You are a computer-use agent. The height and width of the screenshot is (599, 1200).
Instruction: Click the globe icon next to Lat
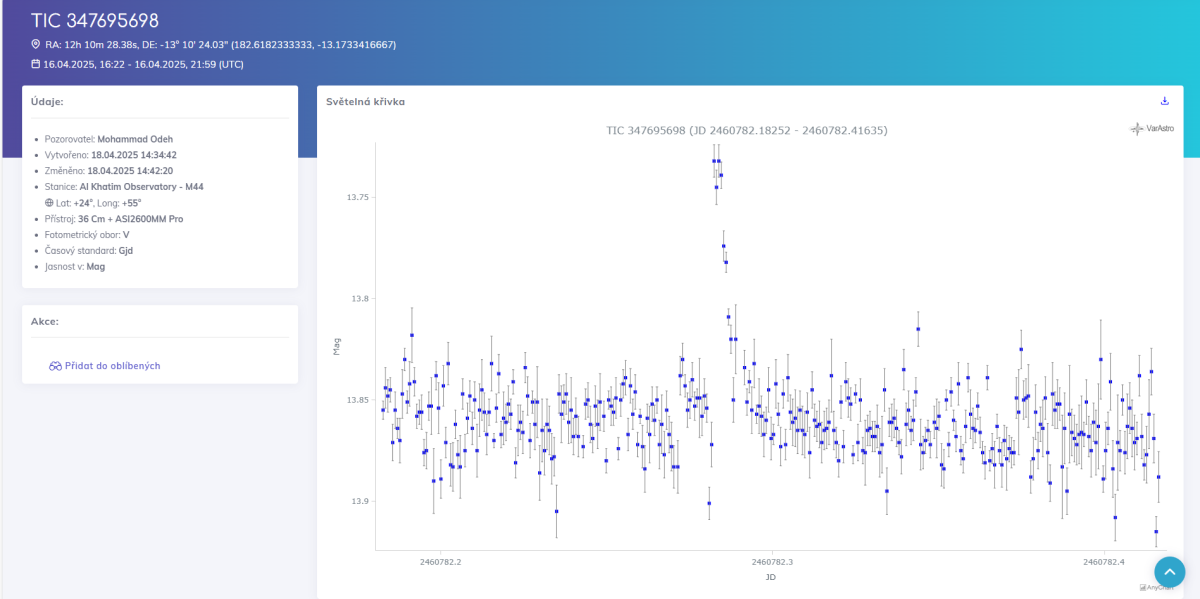click(49, 203)
